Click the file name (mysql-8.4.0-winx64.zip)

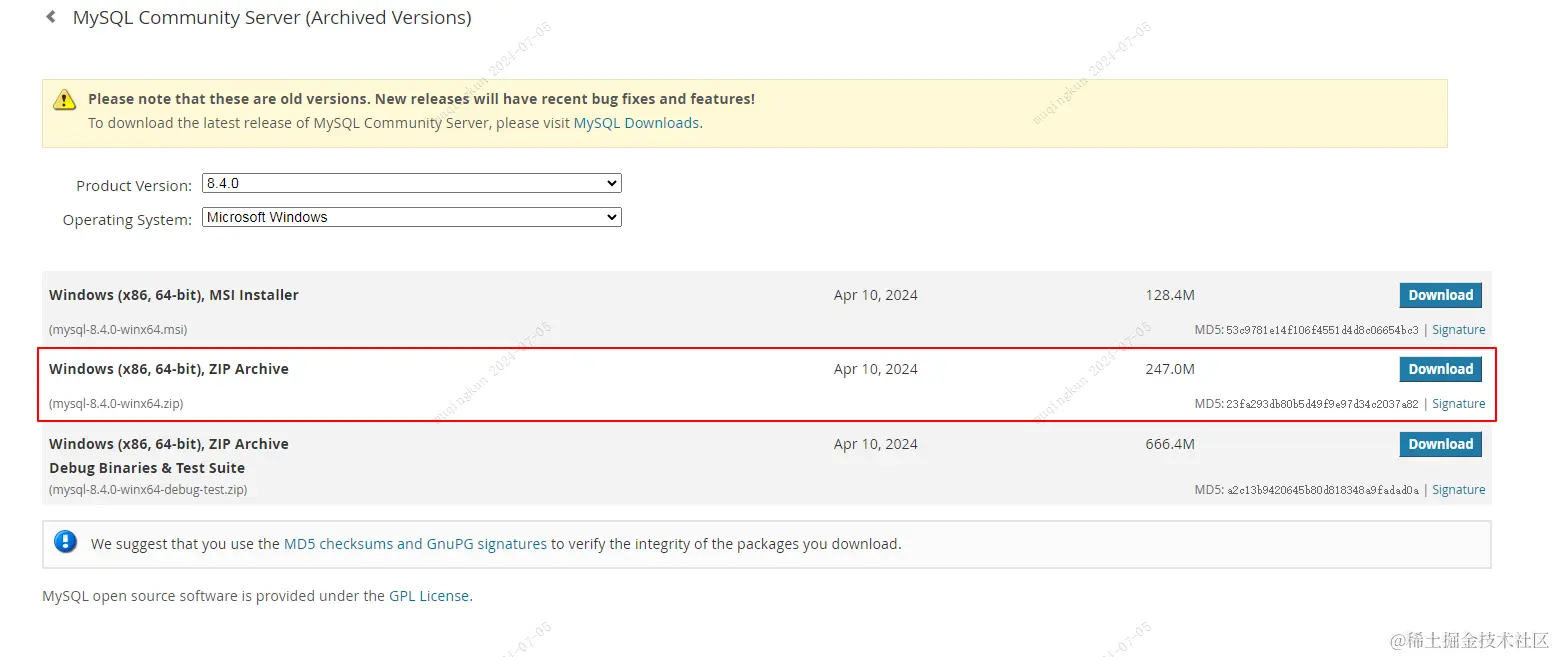coord(116,404)
